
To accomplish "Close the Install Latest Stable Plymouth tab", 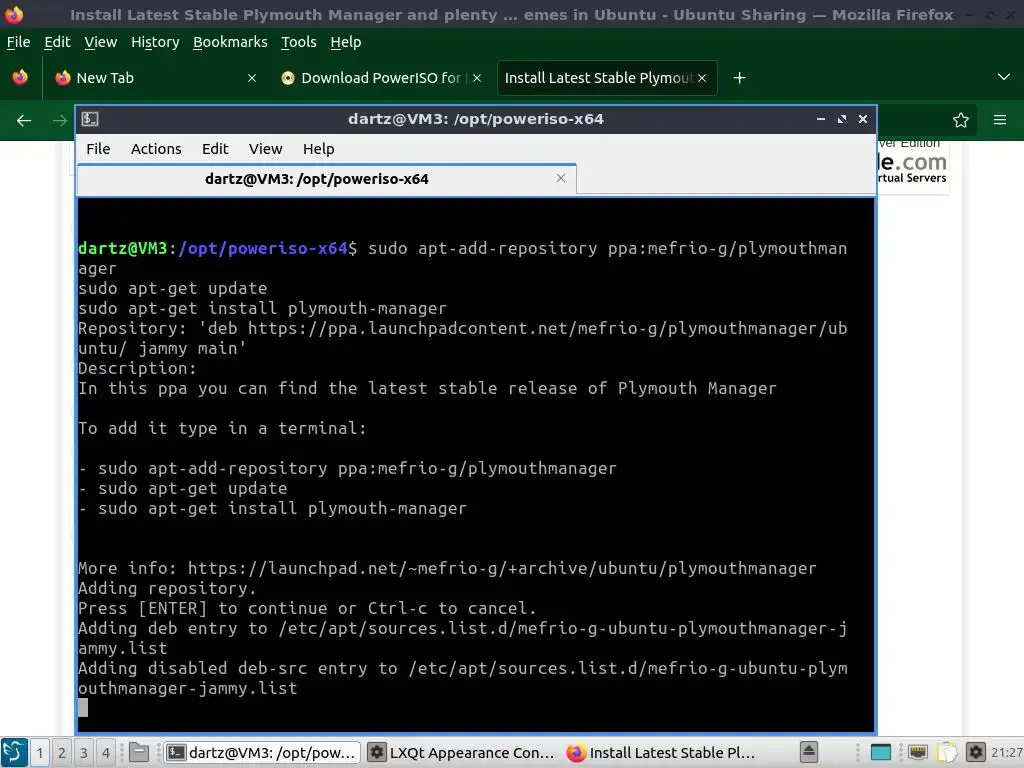I will [702, 78].
